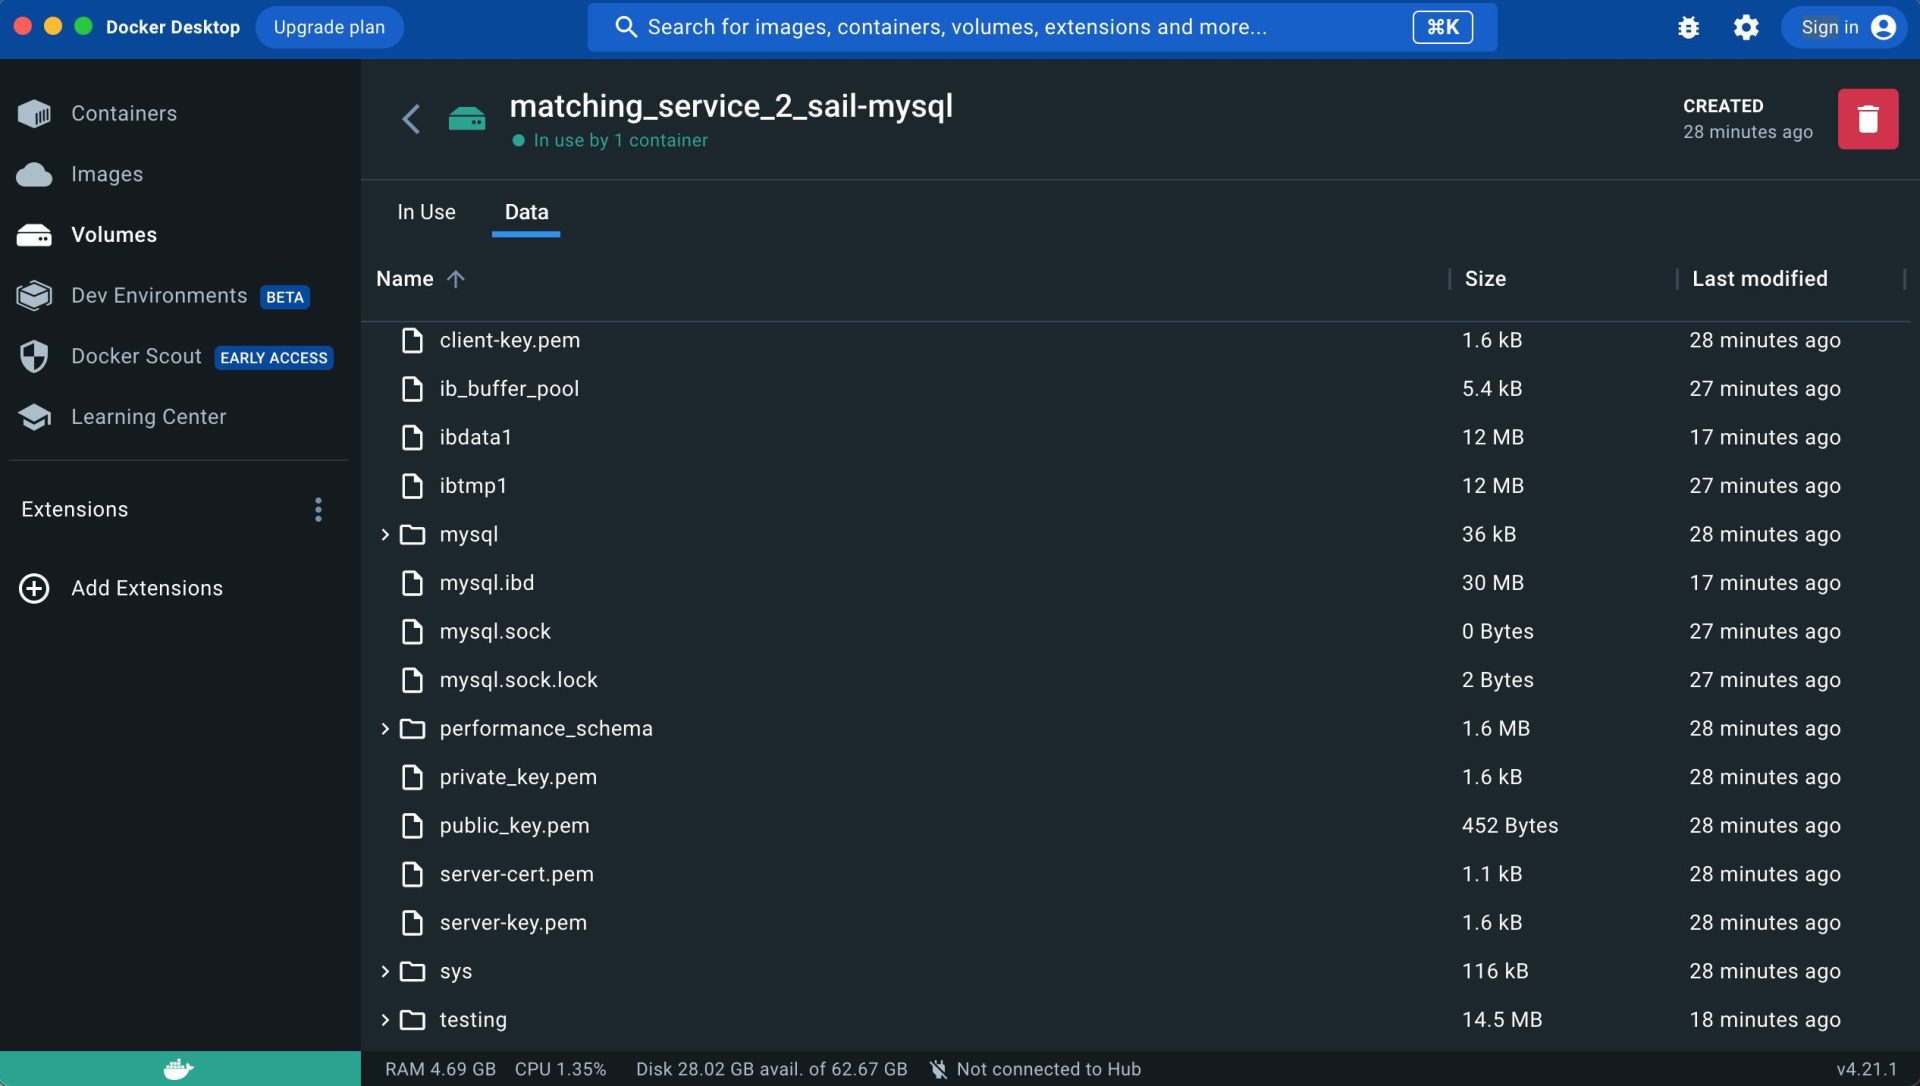Click the Add Extensions plus icon
The height and width of the screenshot is (1086, 1920).
35,588
